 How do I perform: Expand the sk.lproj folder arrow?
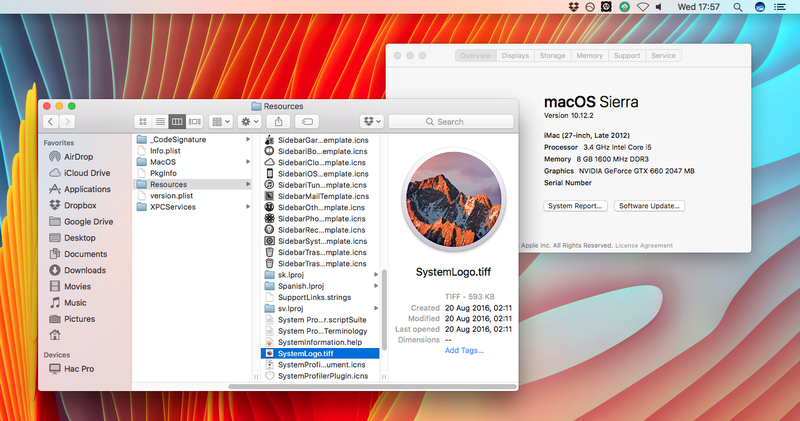(376, 275)
